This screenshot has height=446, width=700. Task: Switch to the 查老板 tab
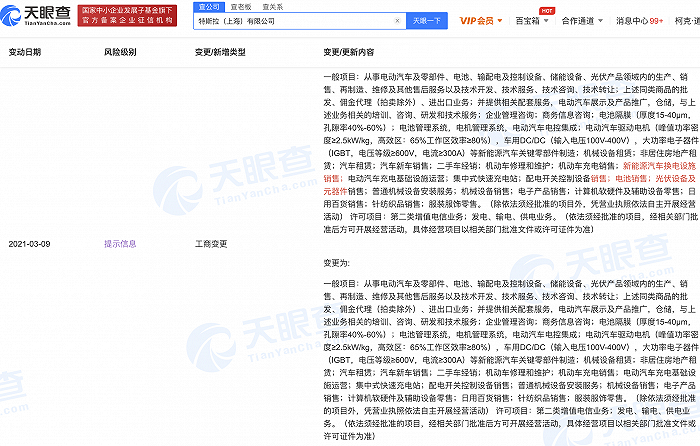(x=241, y=7)
